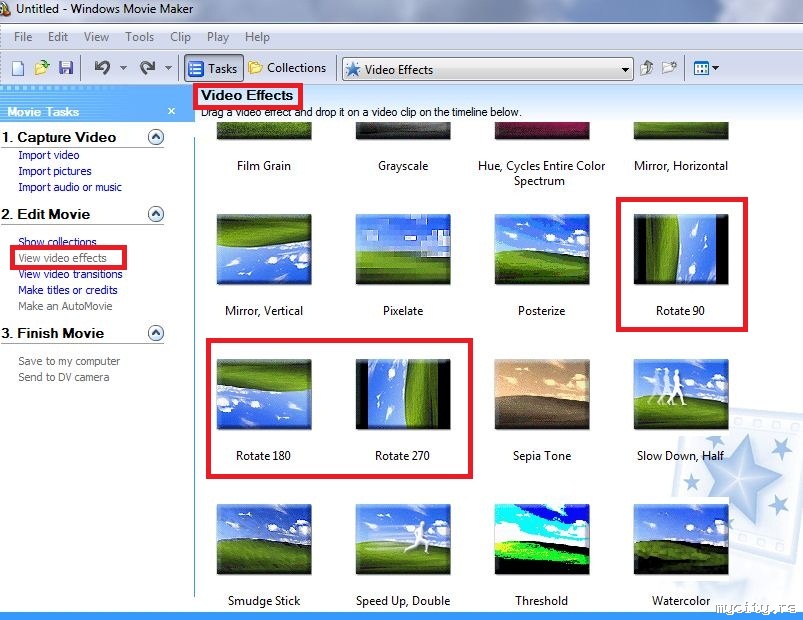This screenshot has width=803, height=620.
Task: Select the Pixelate effect thumbnail
Action: click(403, 249)
